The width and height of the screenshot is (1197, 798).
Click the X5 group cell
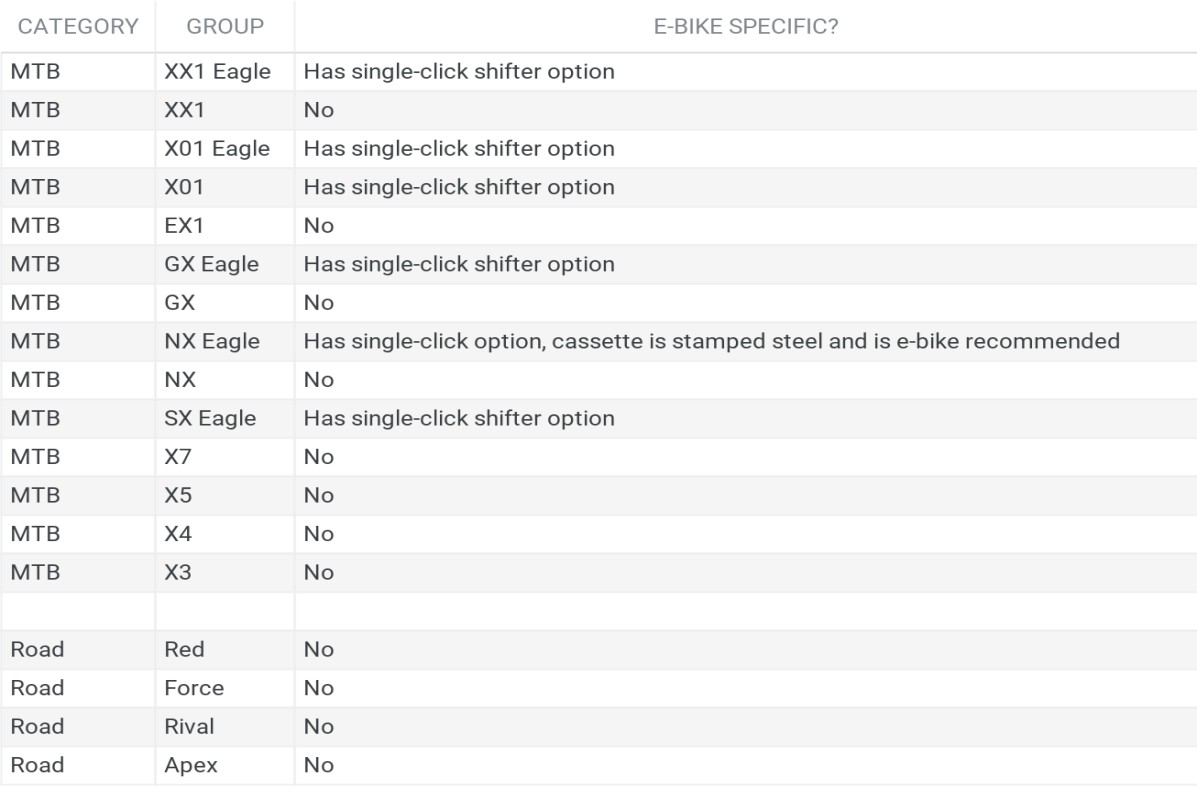click(x=225, y=496)
